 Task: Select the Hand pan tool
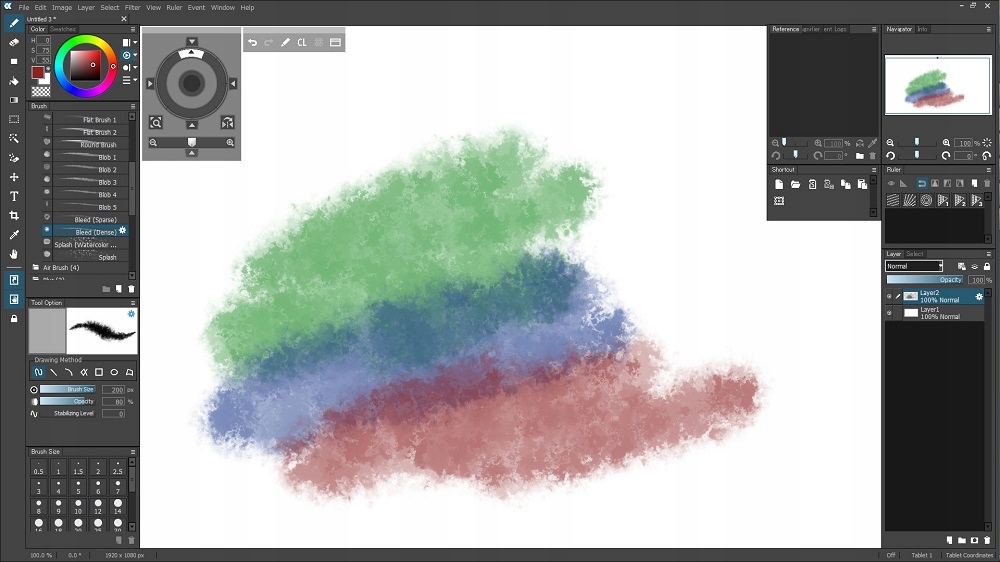point(13,254)
